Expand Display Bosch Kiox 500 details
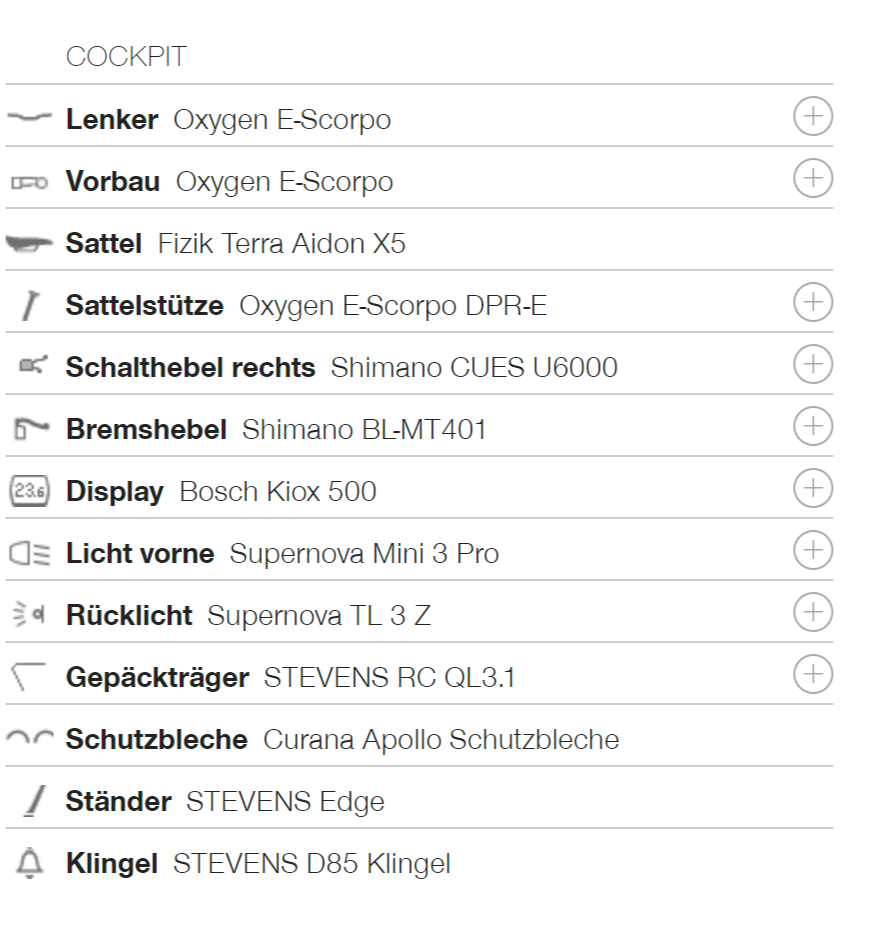The height and width of the screenshot is (949, 891). click(x=813, y=488)
